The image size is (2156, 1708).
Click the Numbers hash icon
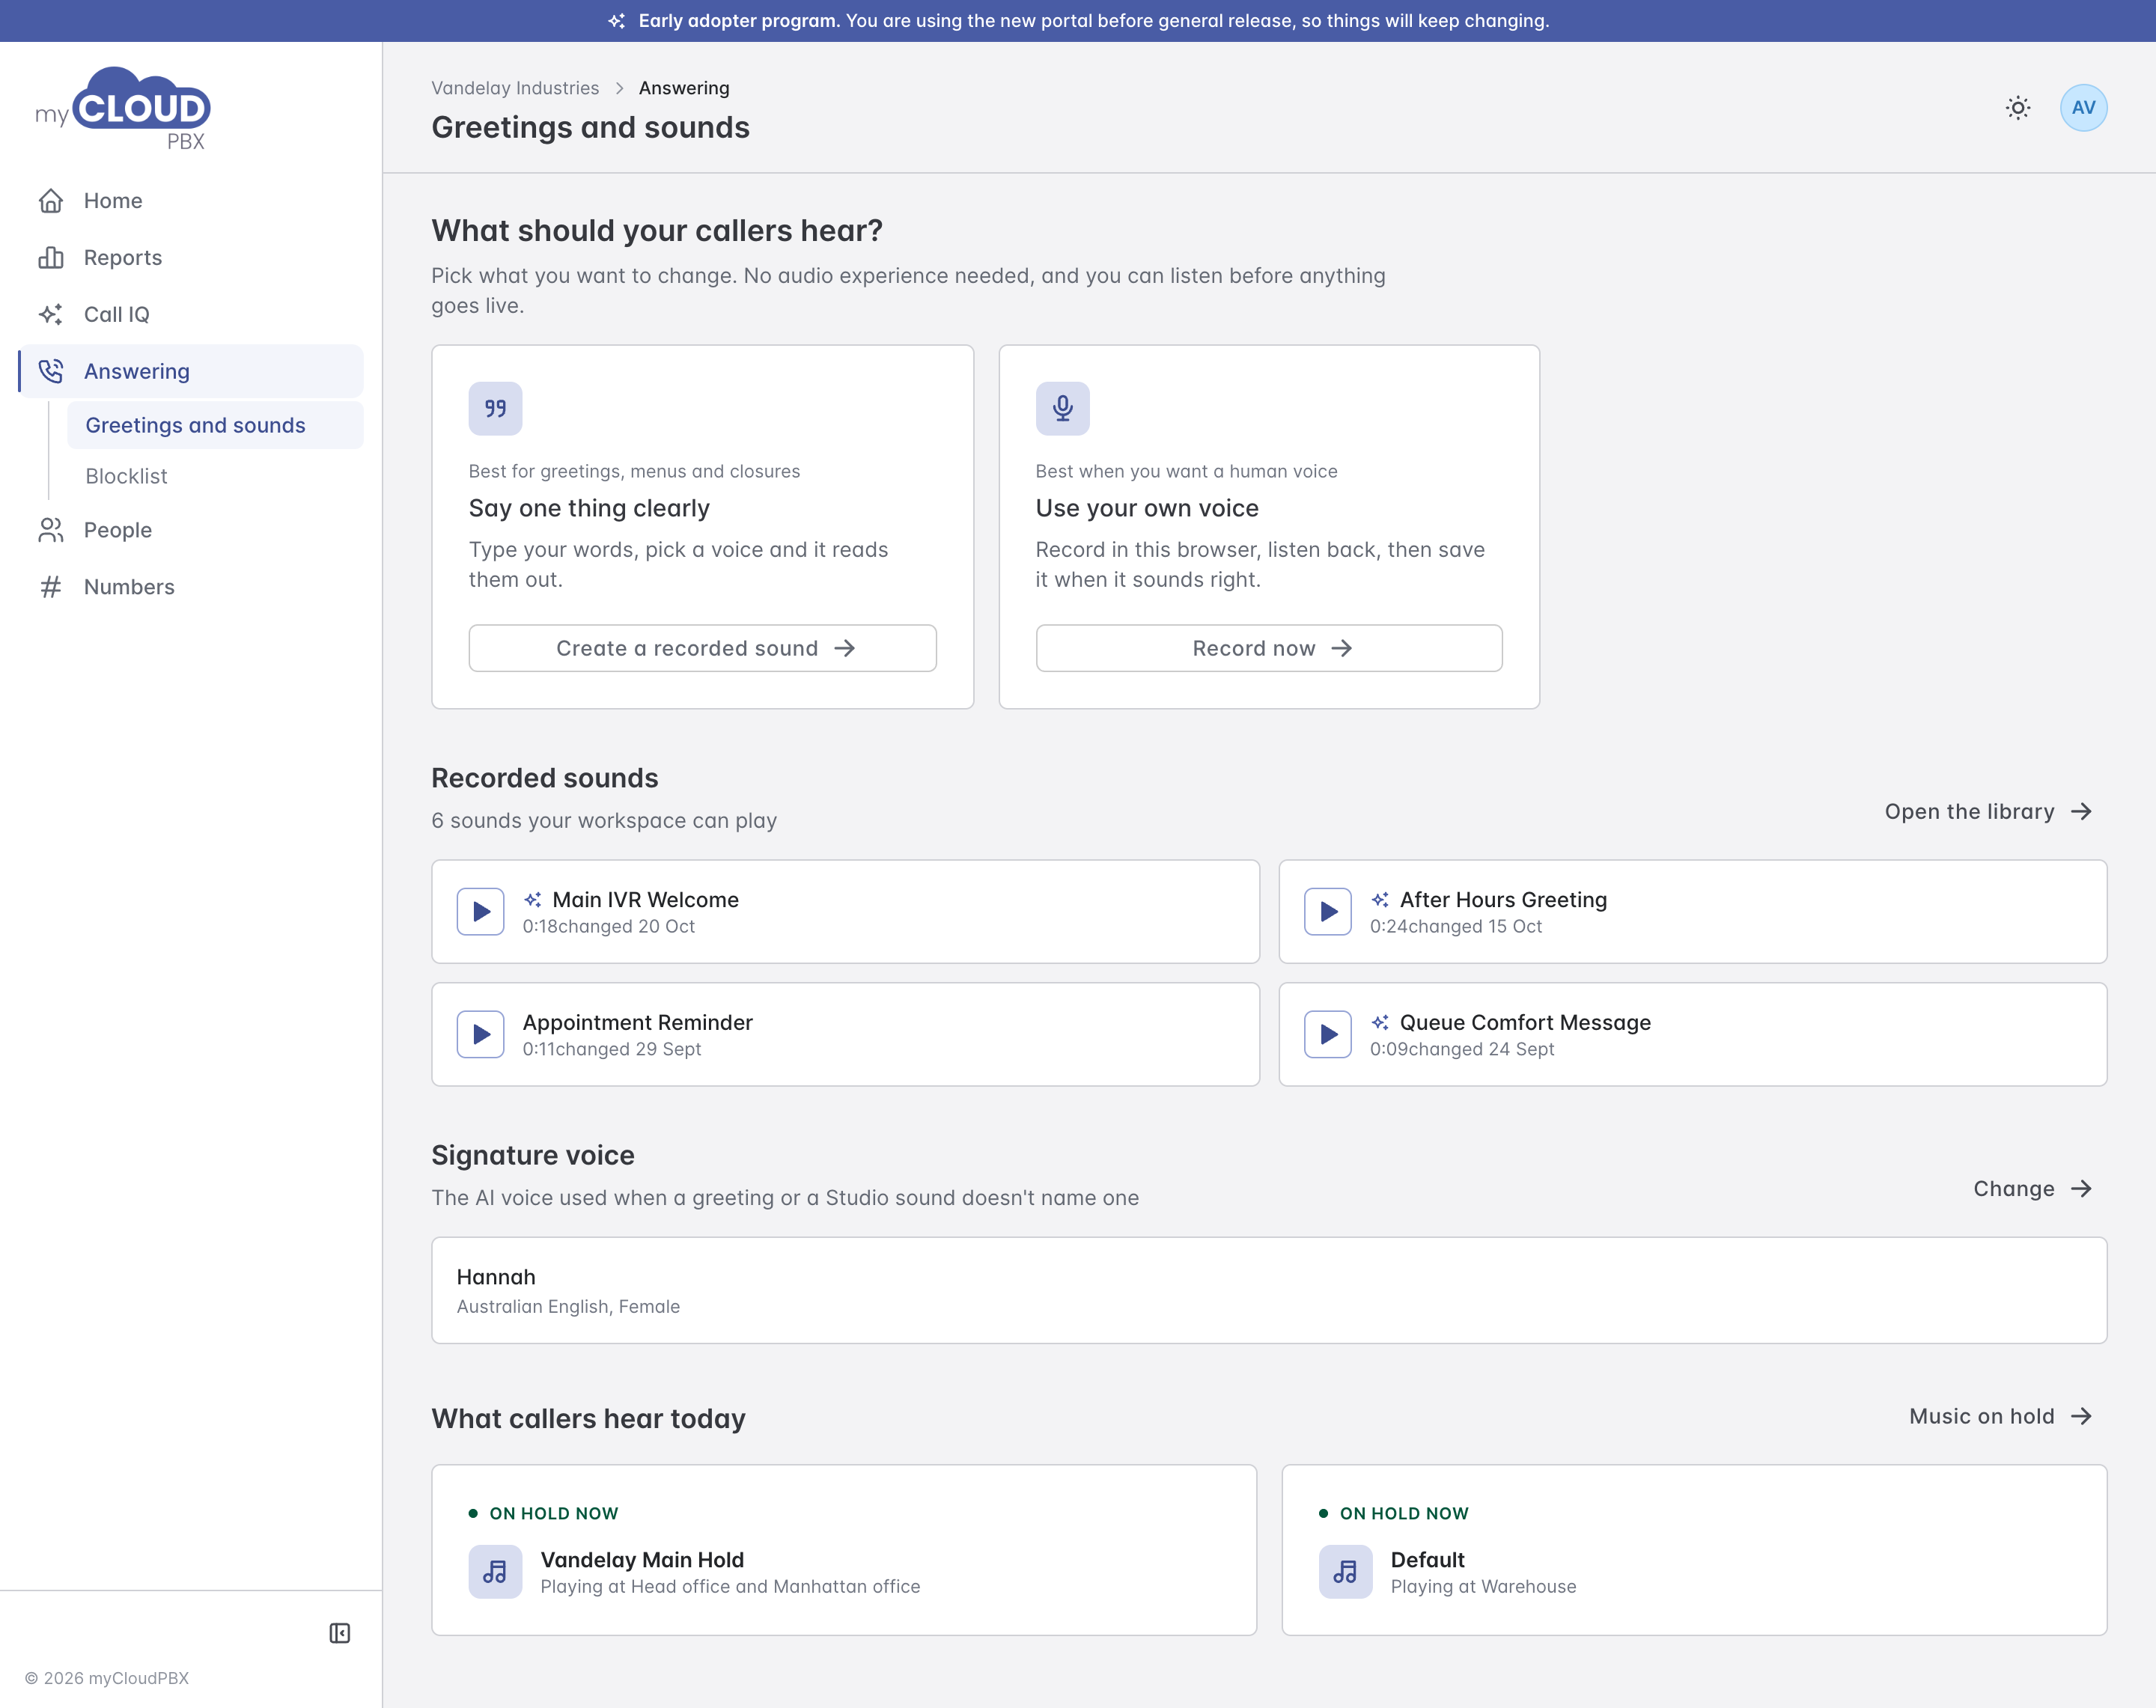[x=51, y=587]
